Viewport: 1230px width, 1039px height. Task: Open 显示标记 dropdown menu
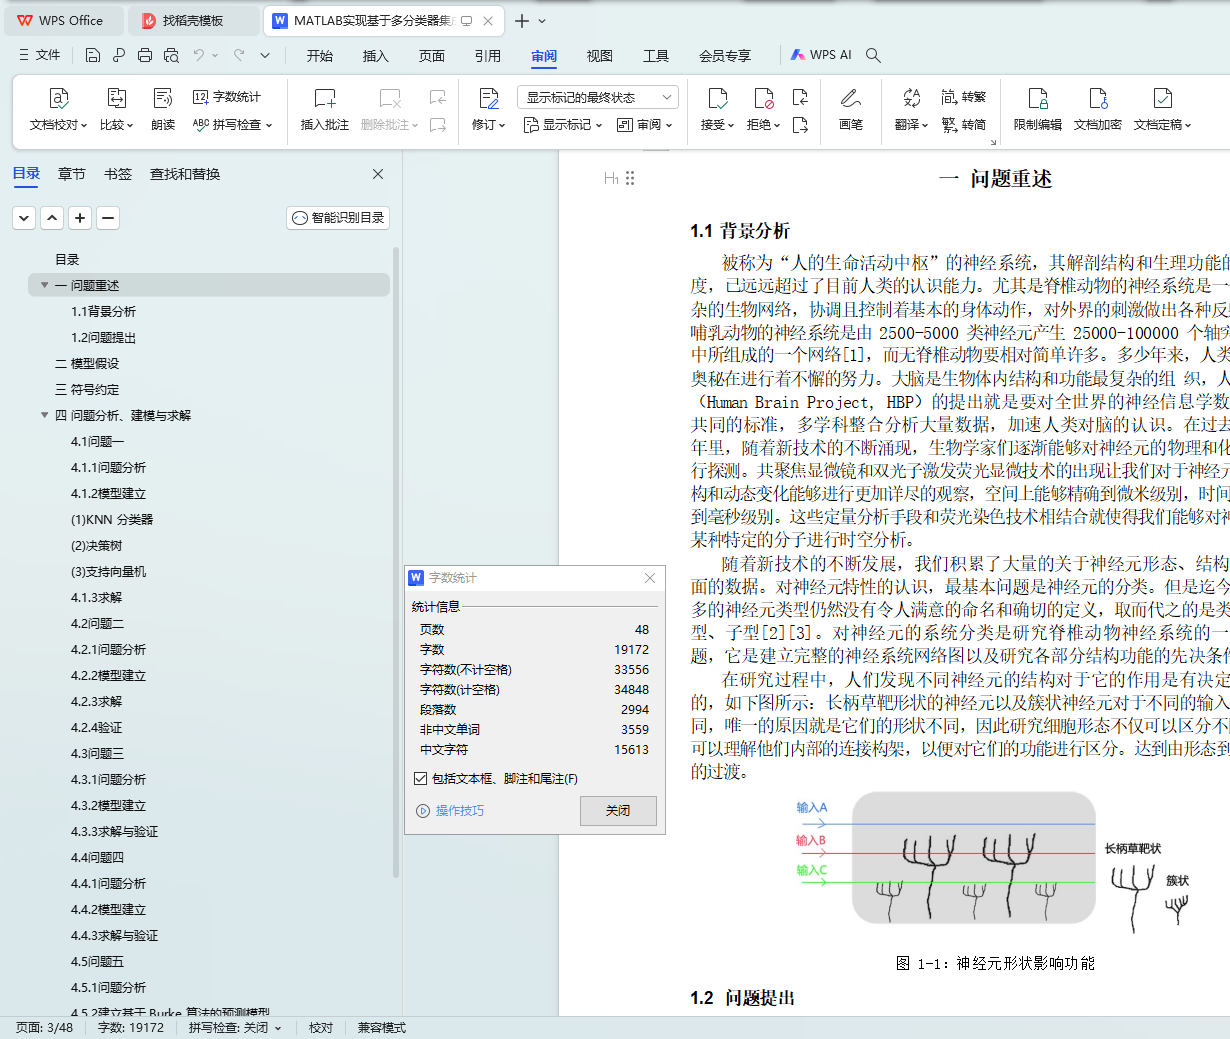point(563,125)
